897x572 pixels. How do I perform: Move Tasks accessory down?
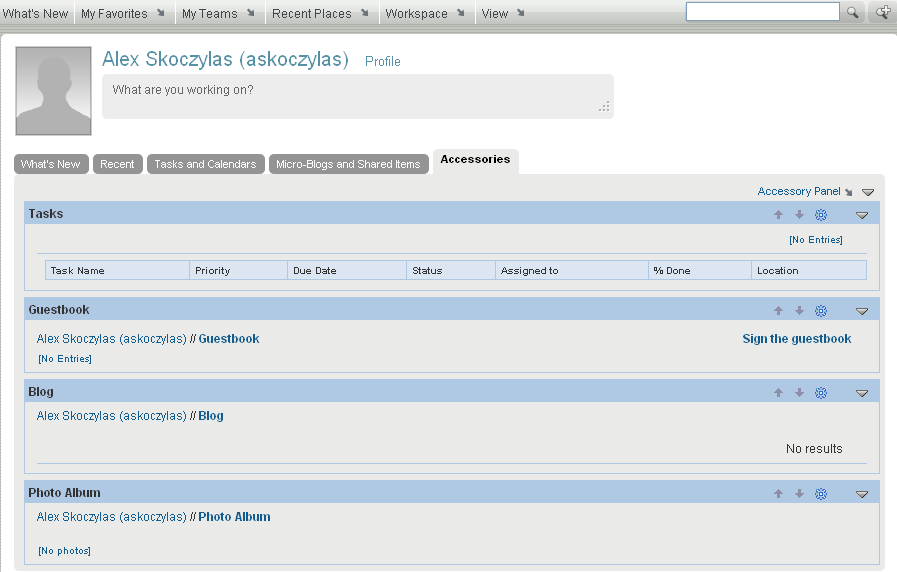pyautogui.click(x=799, y=214)
